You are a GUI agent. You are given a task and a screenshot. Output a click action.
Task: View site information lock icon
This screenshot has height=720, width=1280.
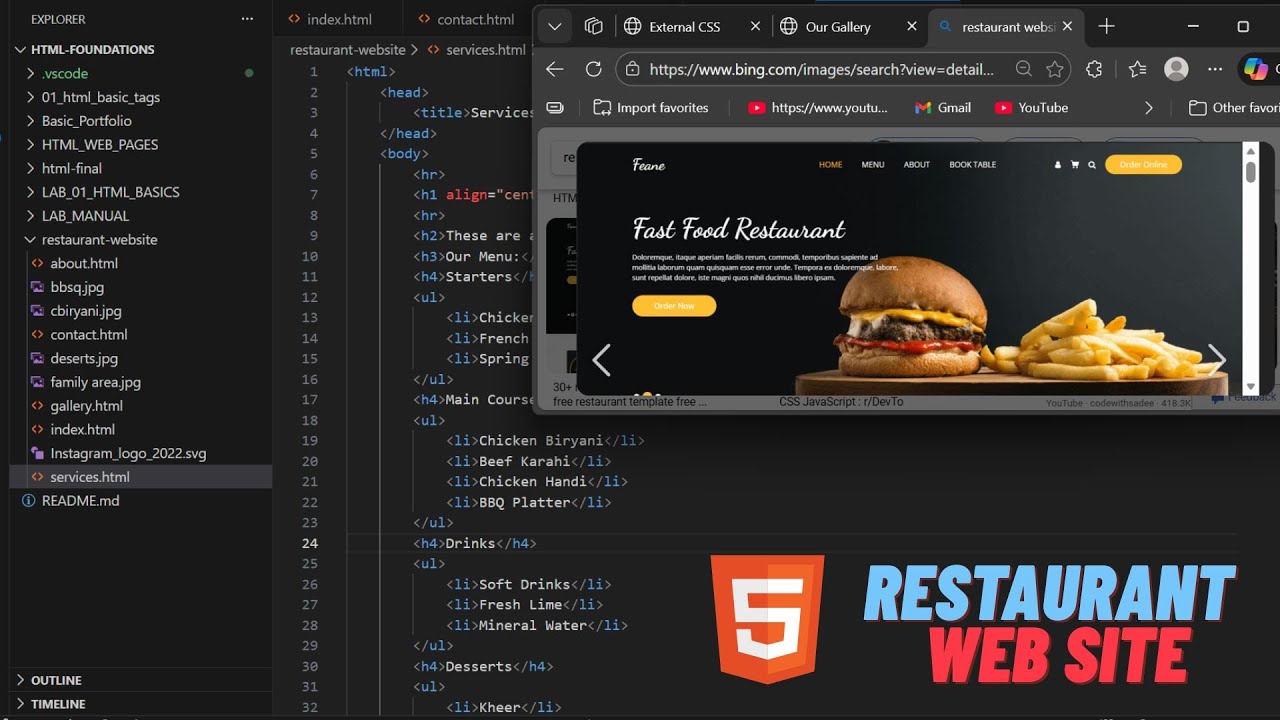[x=631, y=69]
